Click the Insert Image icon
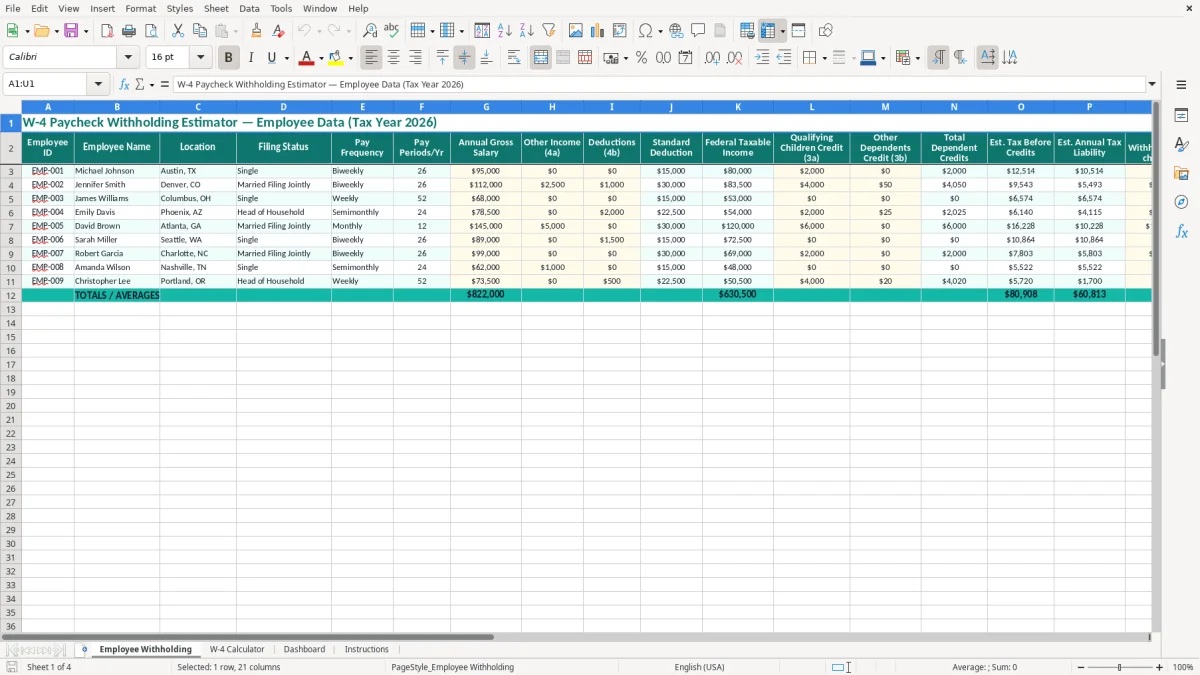This screenshot has height=675, width=1200. 576,31
